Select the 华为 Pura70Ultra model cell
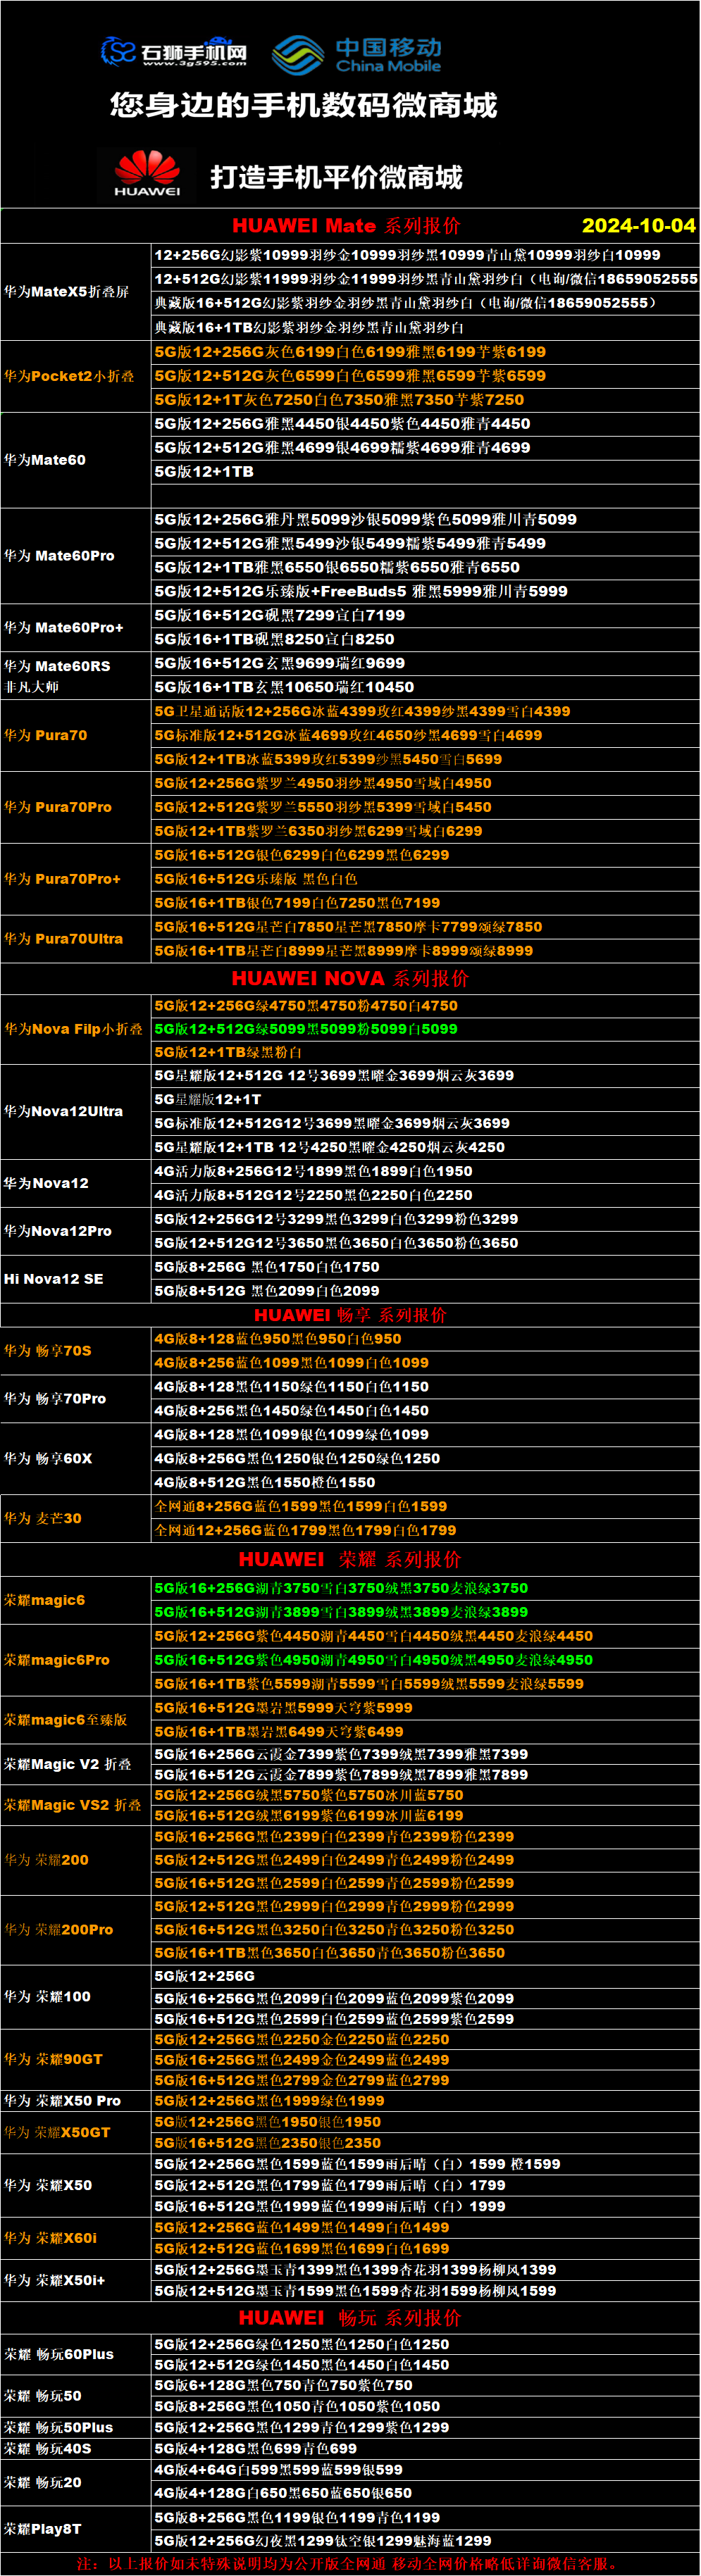The height and width of the screenshot is (2576, 701). (76, 940)
